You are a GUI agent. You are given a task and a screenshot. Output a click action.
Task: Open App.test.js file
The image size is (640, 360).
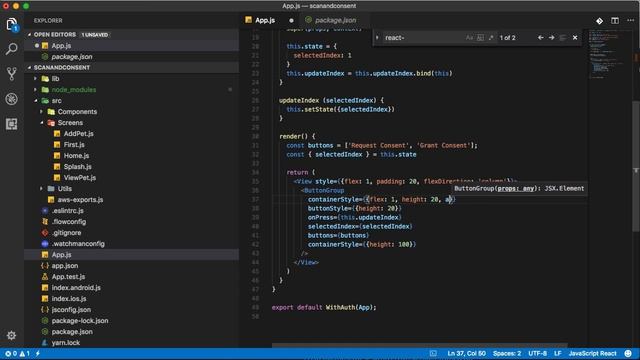click(x=68, y=277)
